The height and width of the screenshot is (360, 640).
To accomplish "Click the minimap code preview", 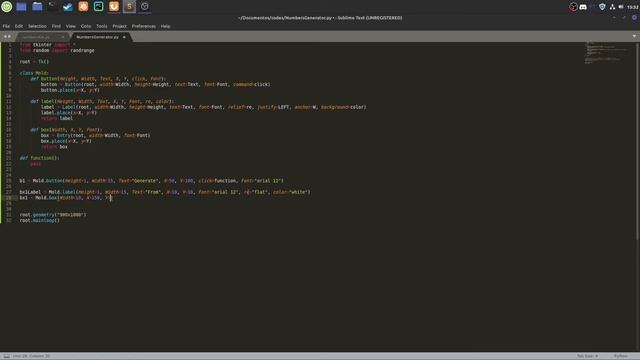I will pyautogui.click(x=606, y=53).
